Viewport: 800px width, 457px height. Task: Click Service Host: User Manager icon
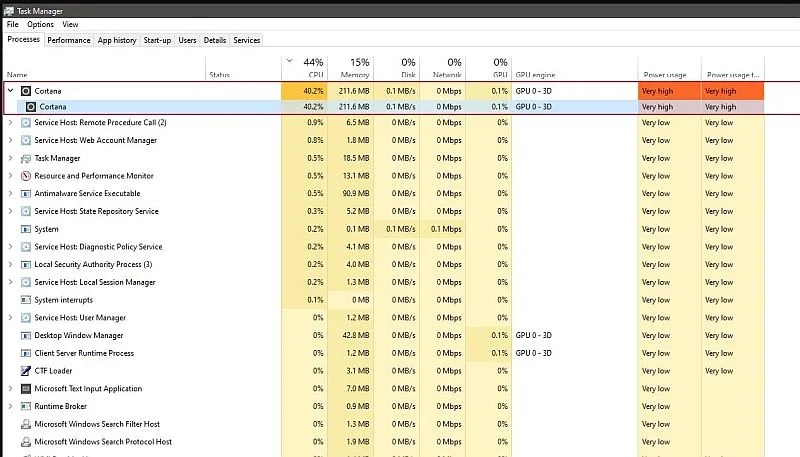pyautogui.click(x=26, y=318)
